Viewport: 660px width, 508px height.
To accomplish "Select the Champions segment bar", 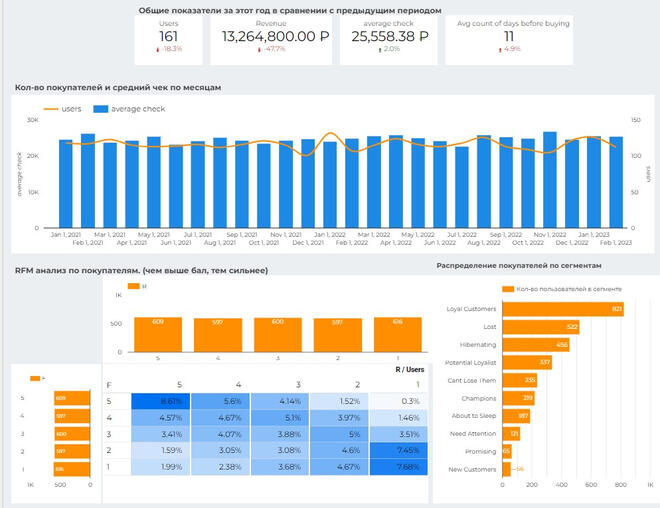I will (518, 398).
